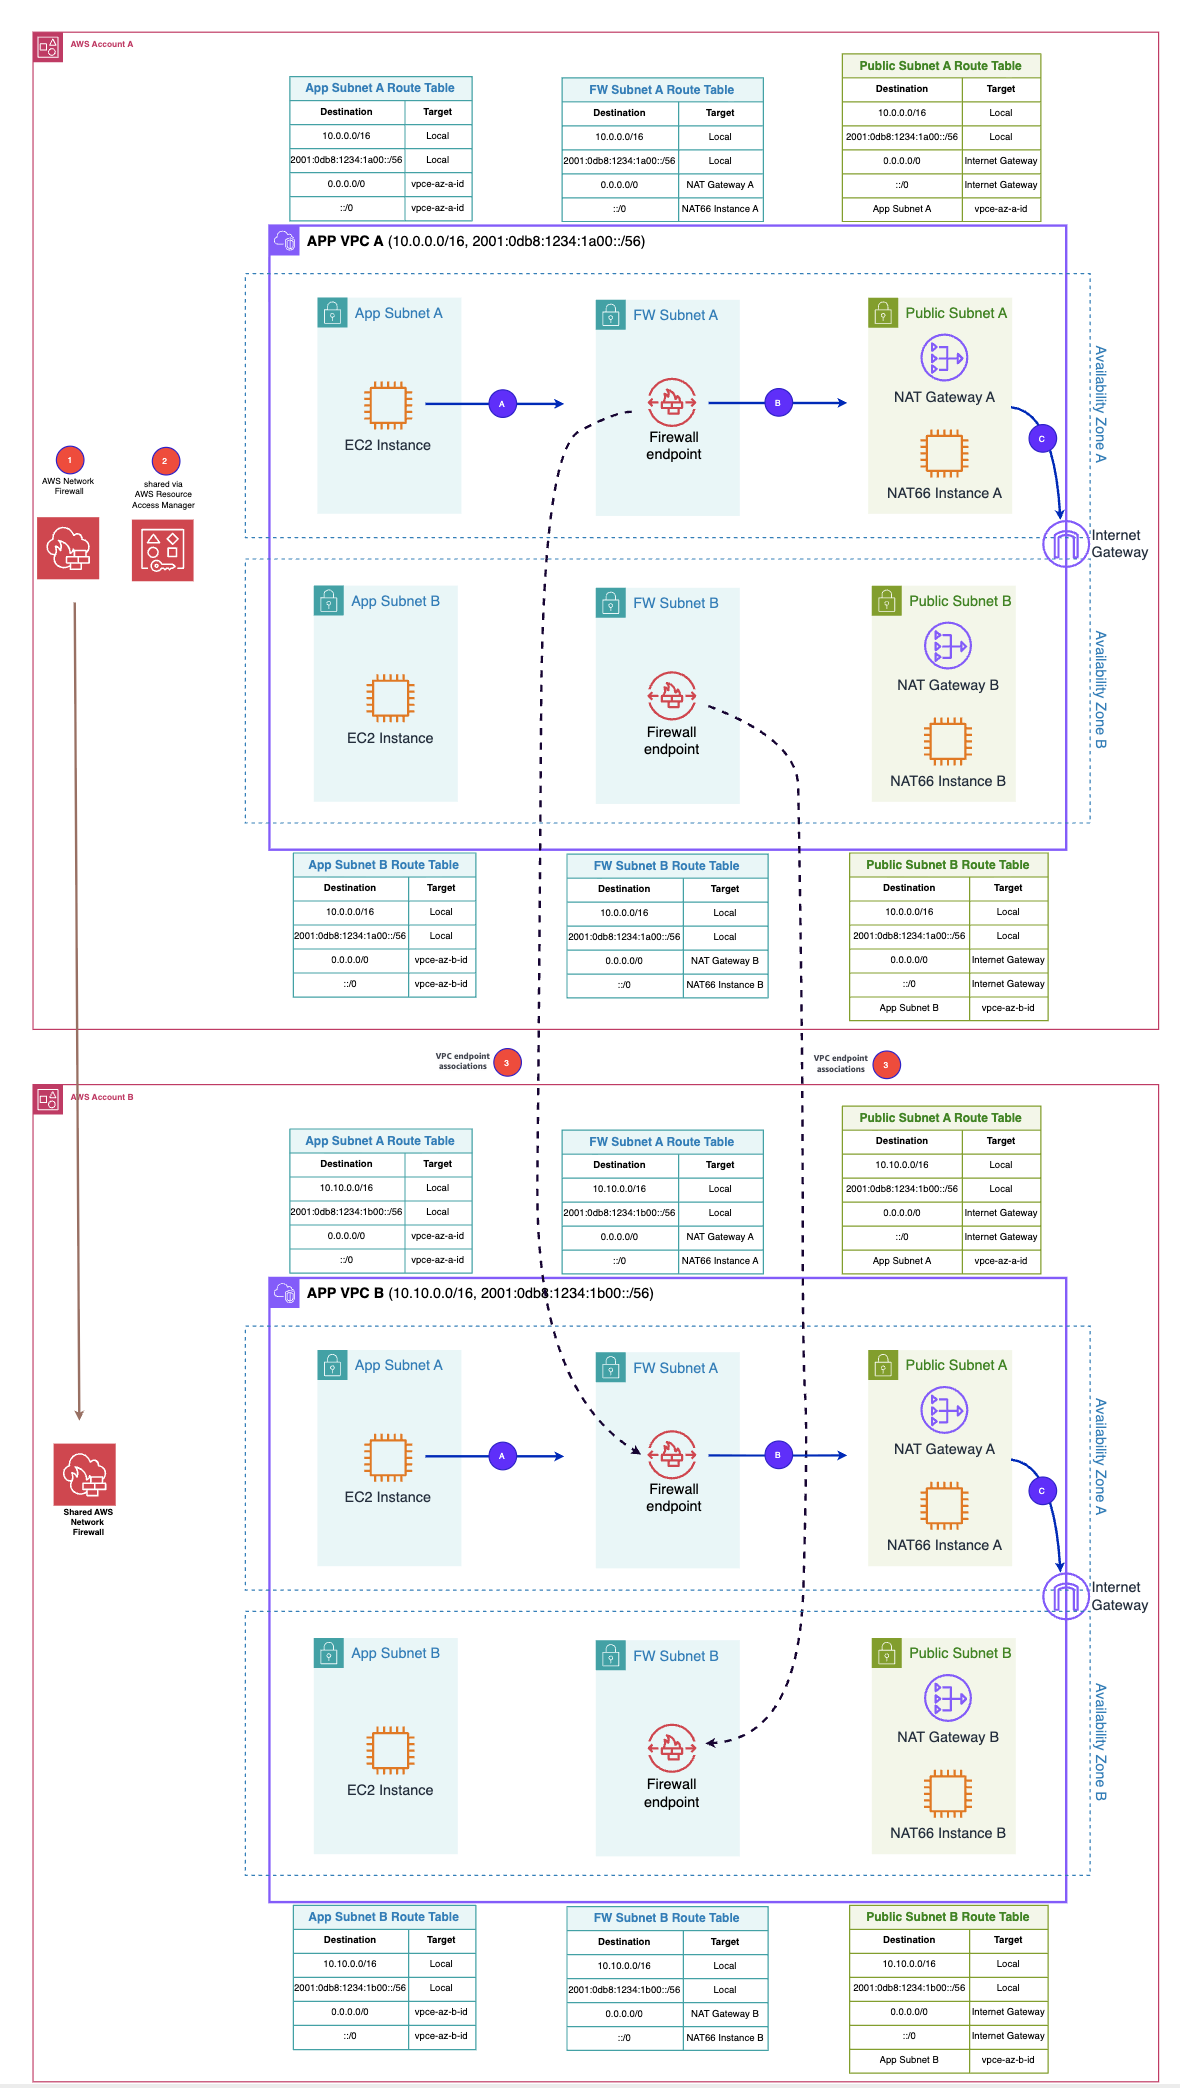Select NAT66 Instance A chip icon in APP VPC A
This screenshot has height=2088, width=1180.
pos(944,454)
